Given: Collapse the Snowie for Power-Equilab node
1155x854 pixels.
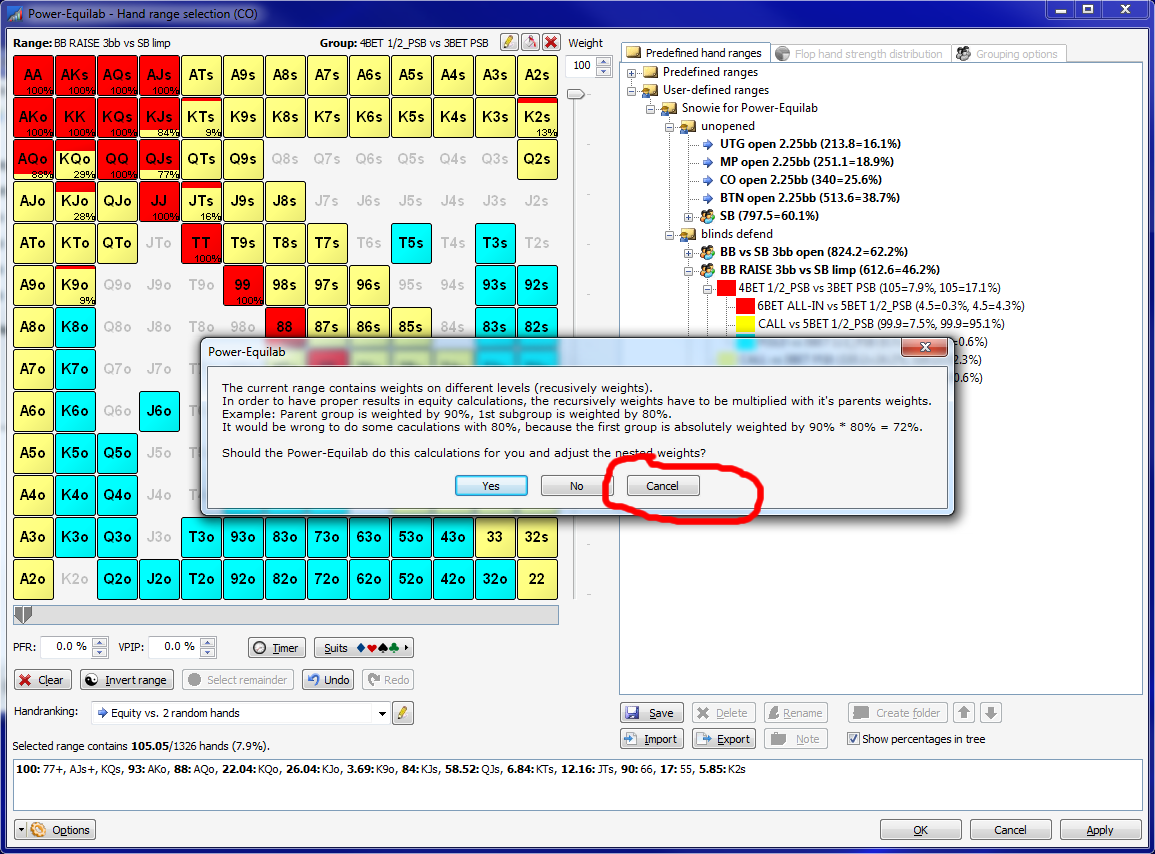Looking at the screenshot, I should pos(650,108).
